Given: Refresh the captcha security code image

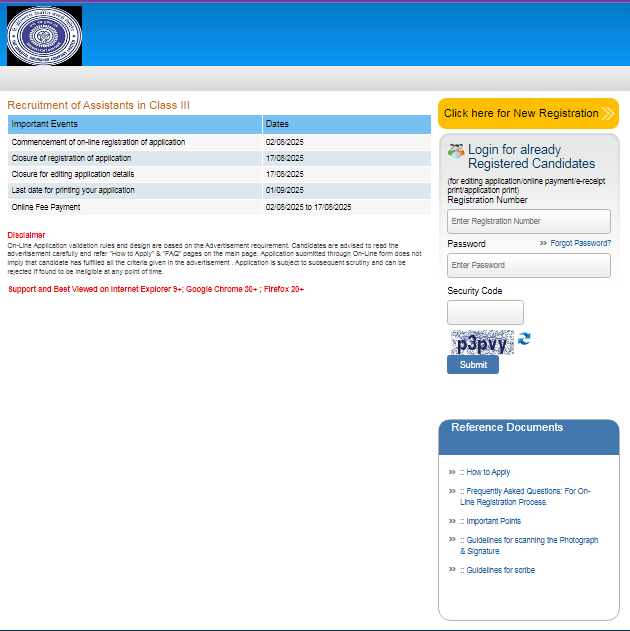Looking at the screenshot, I should 524,339.
